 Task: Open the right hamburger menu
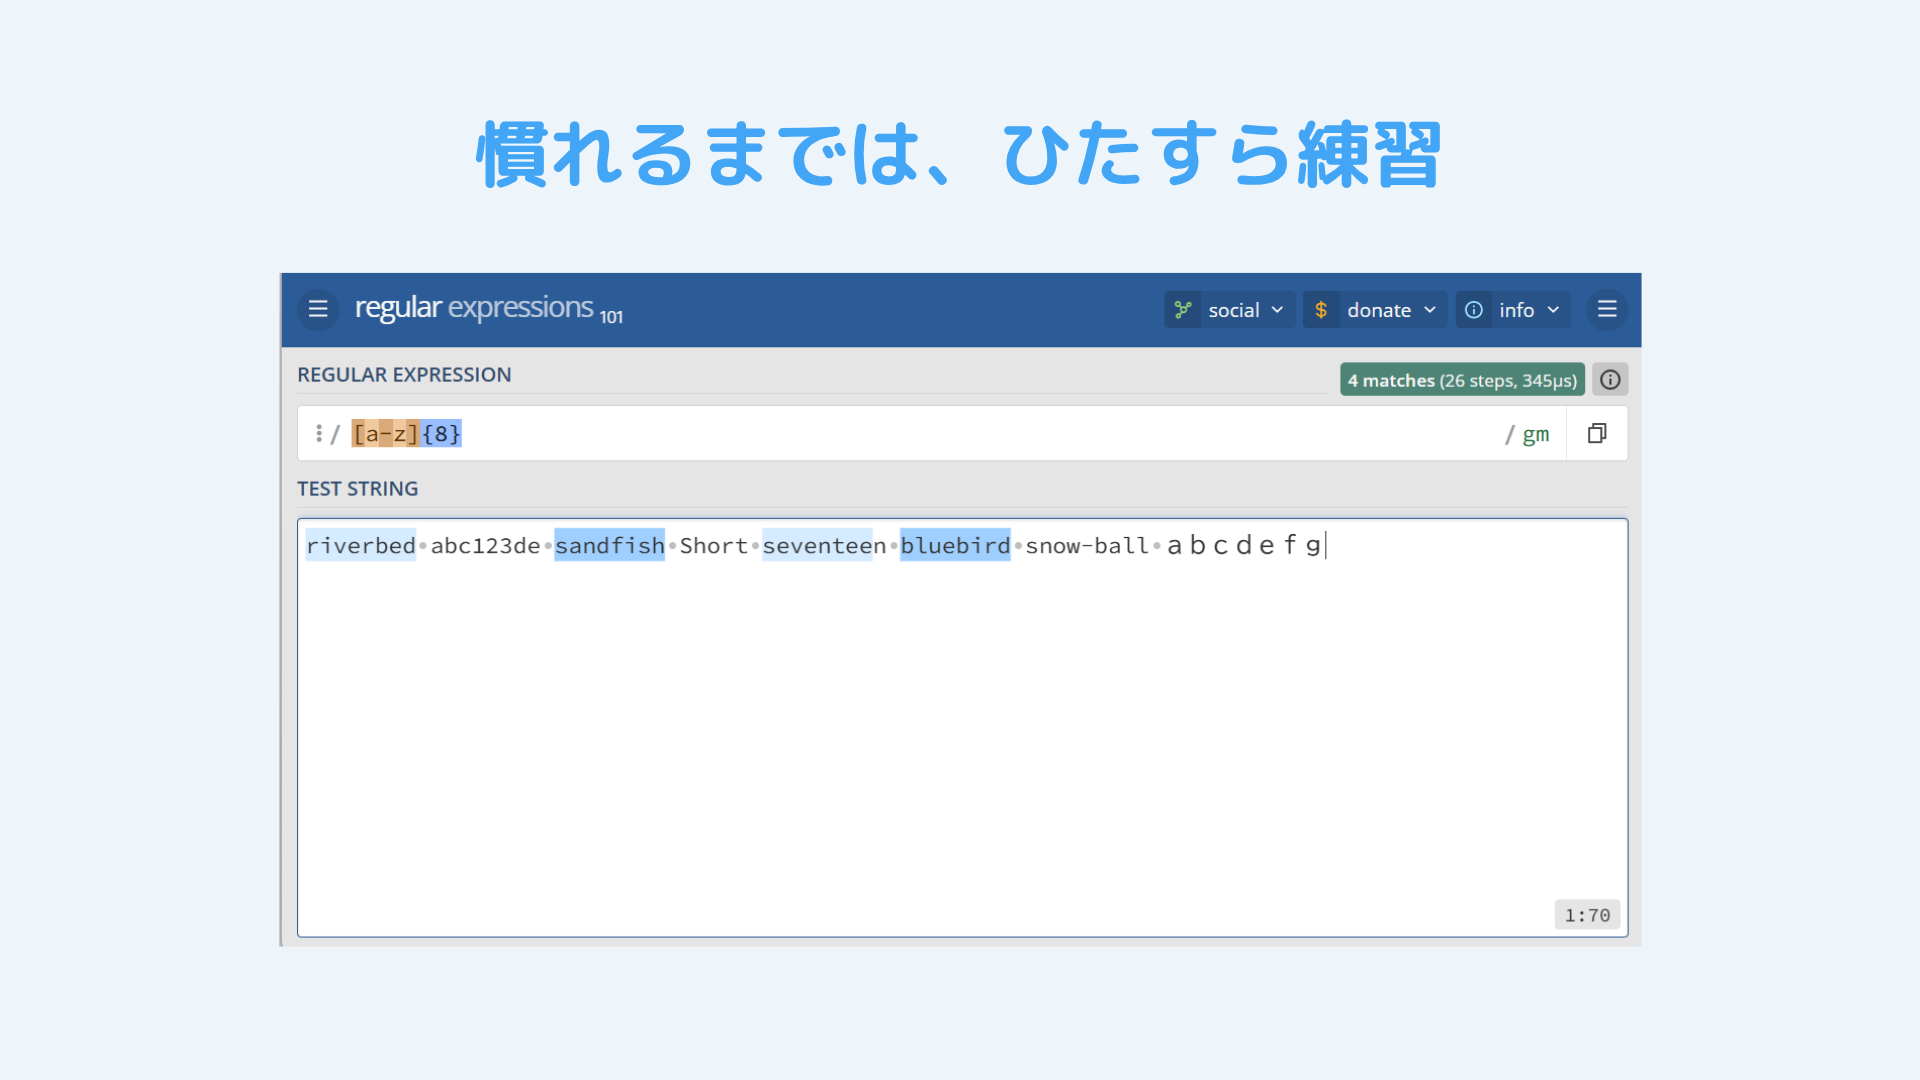click(1607, 309)
